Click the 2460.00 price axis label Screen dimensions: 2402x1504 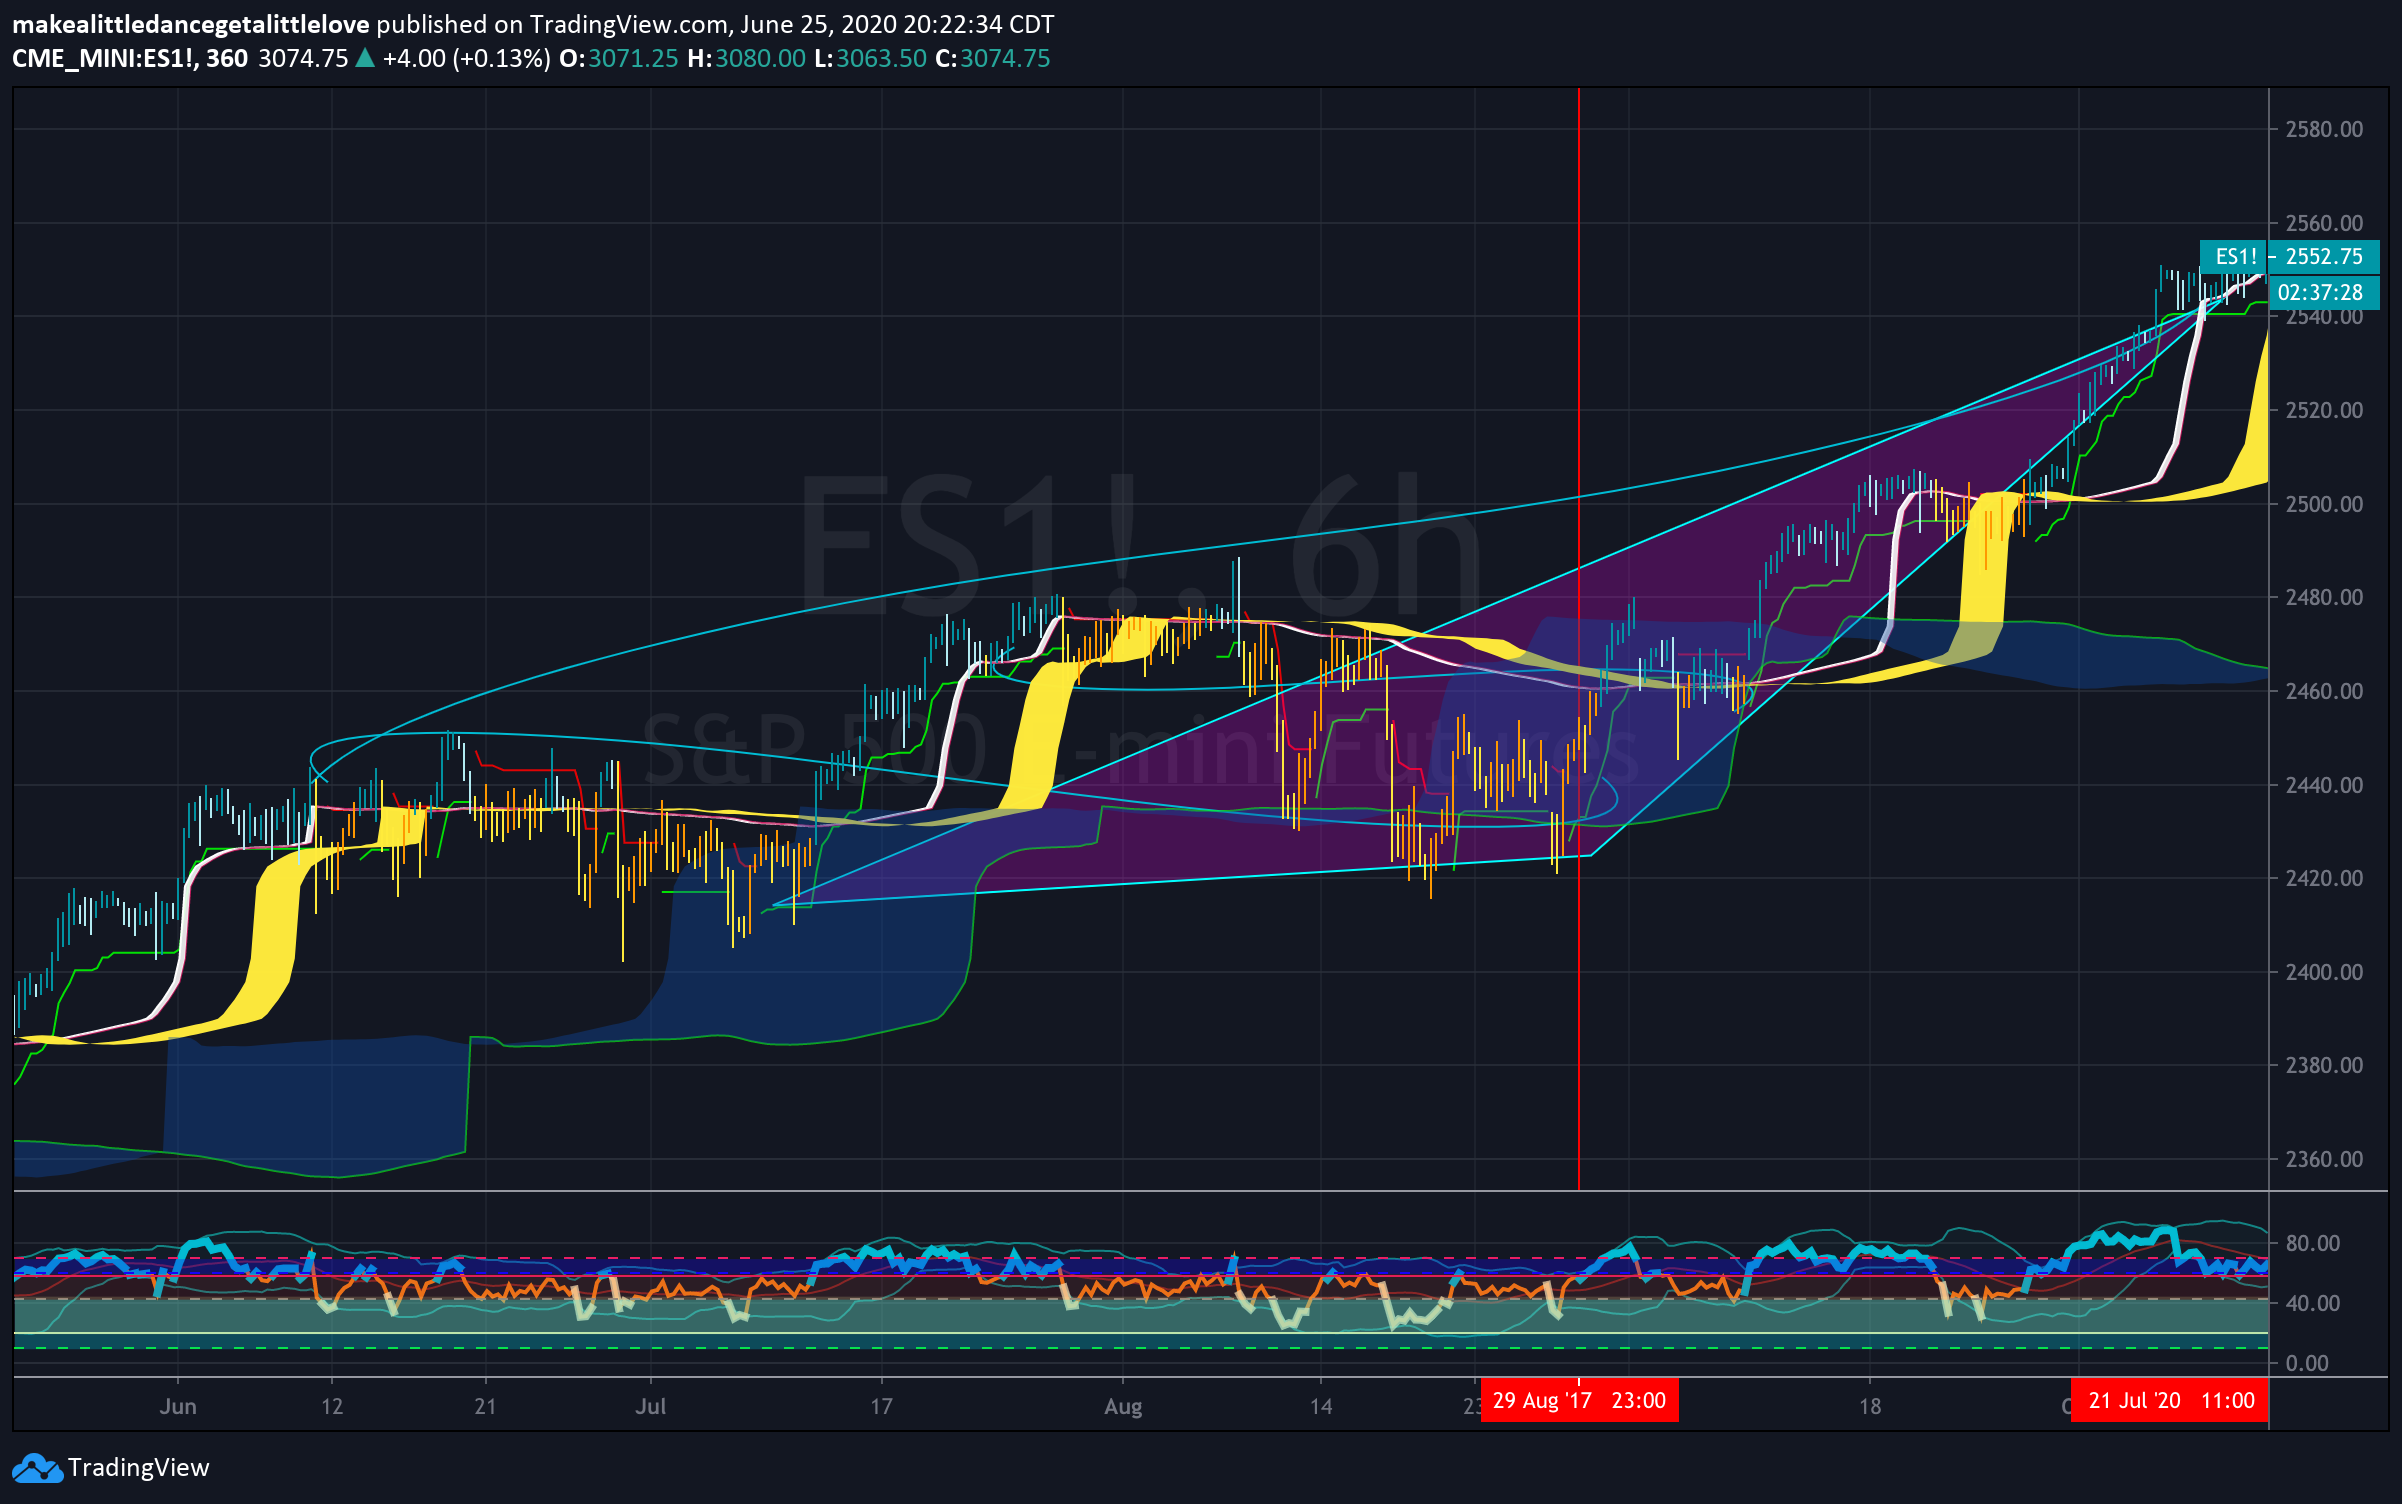coord(2324,691)
